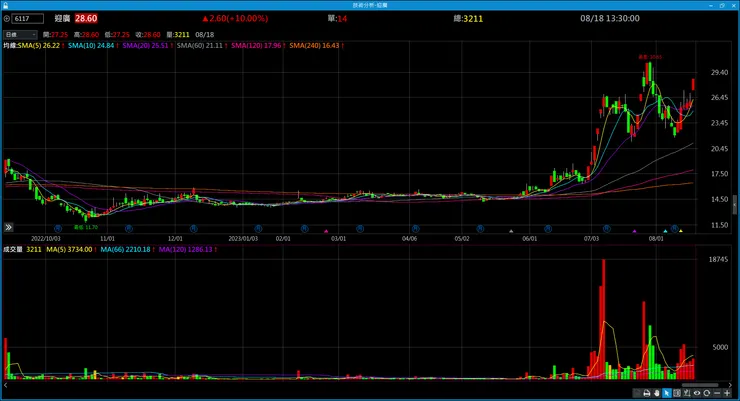Select the arrow pointer tool
The width and height of the screenshot is (740, 401).
point(667,393)
